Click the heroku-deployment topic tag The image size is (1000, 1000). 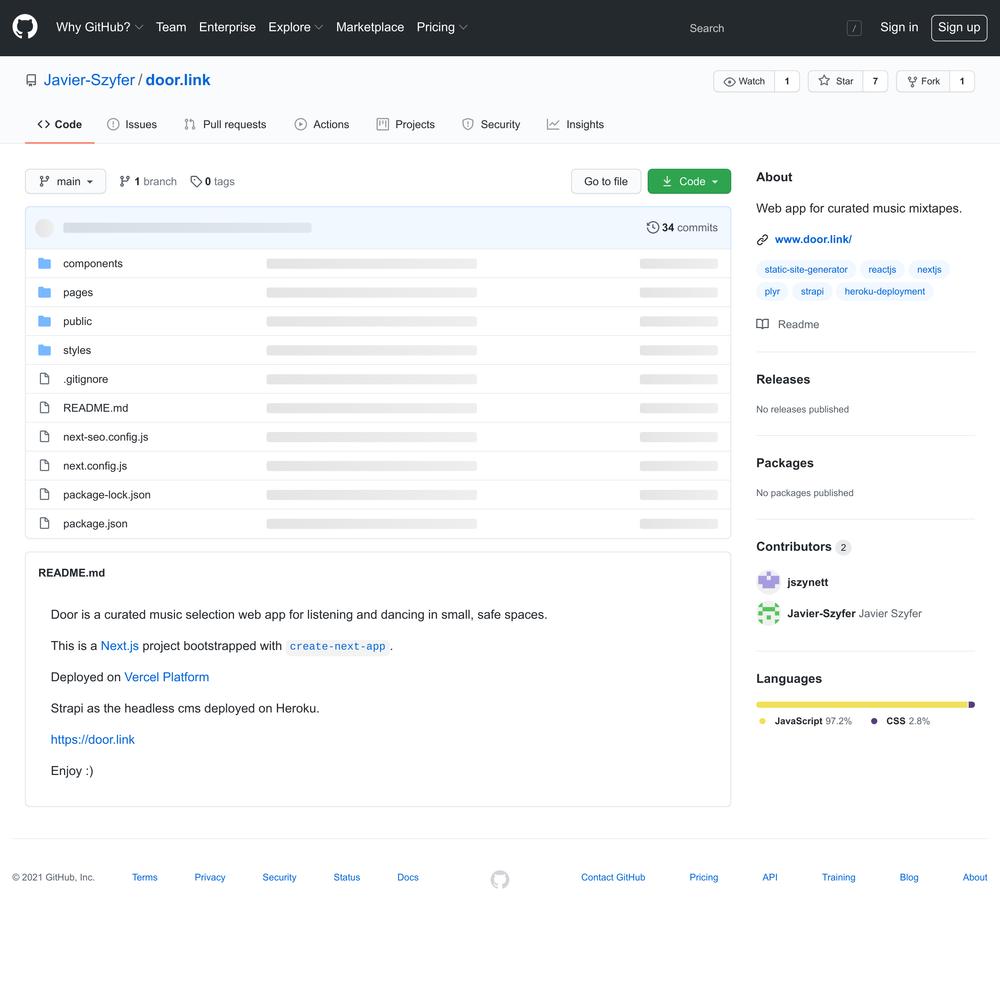pos(885,291)
